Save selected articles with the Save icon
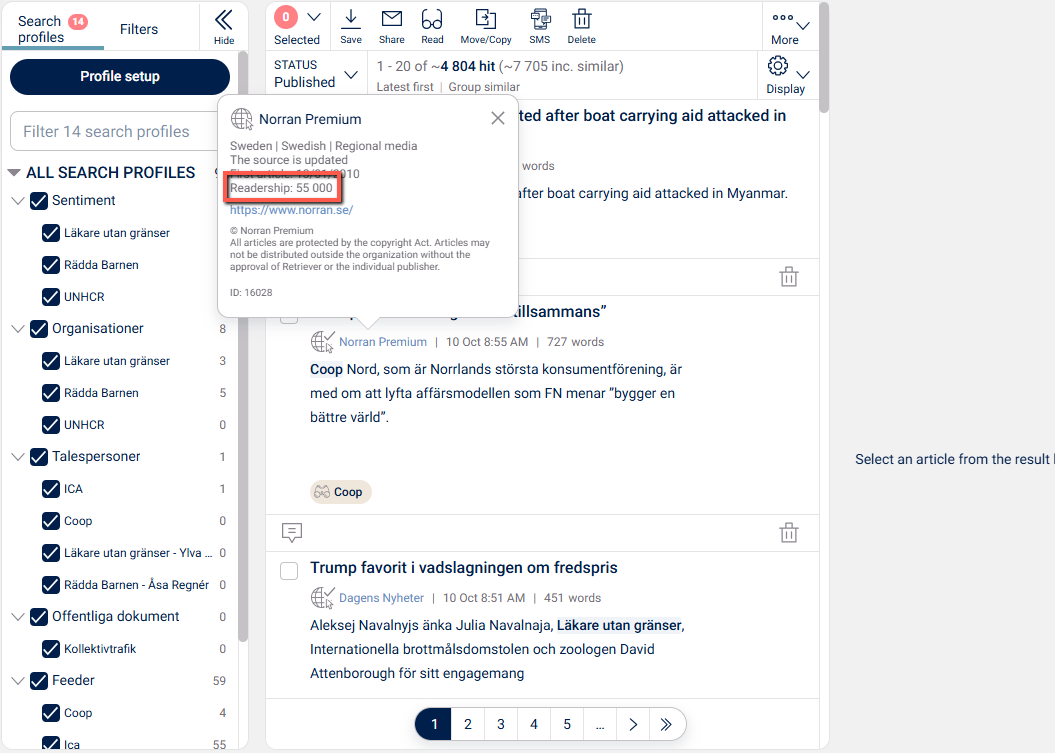This screenshot has height=753, width=1055. pyautogui.click(x=351, y=20)
